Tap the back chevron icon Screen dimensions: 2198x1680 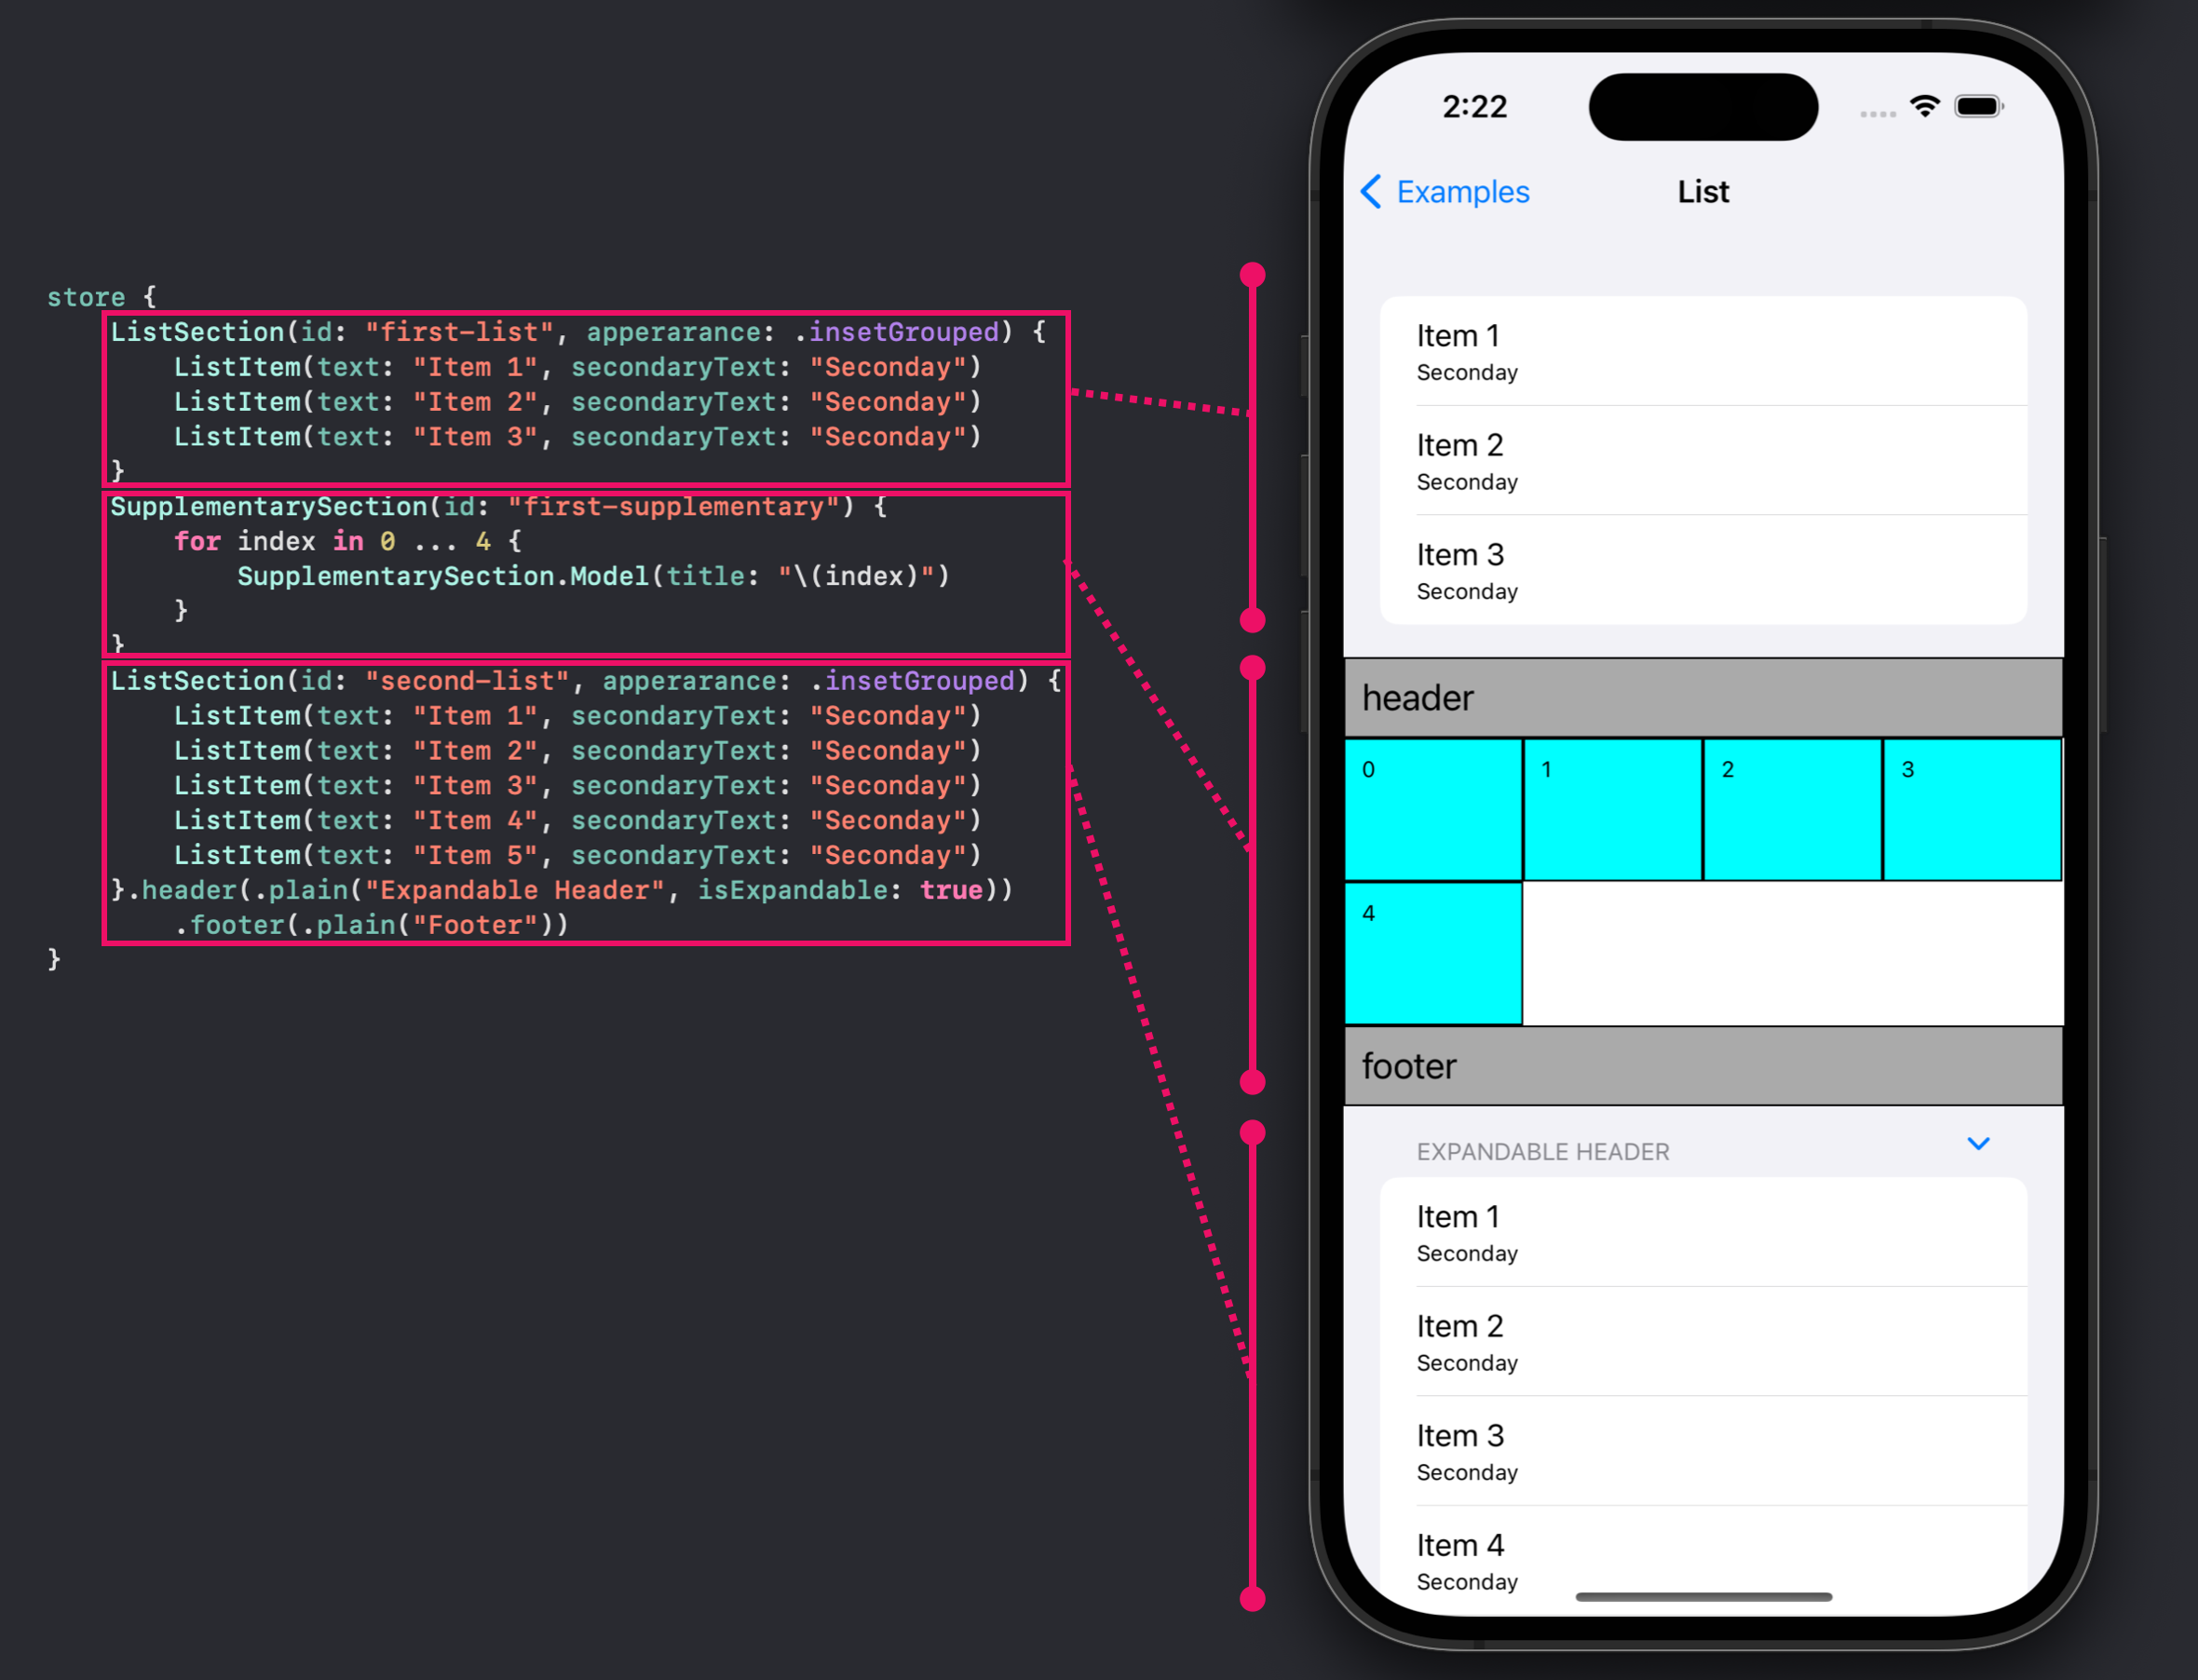click(x=1371, y=191)
